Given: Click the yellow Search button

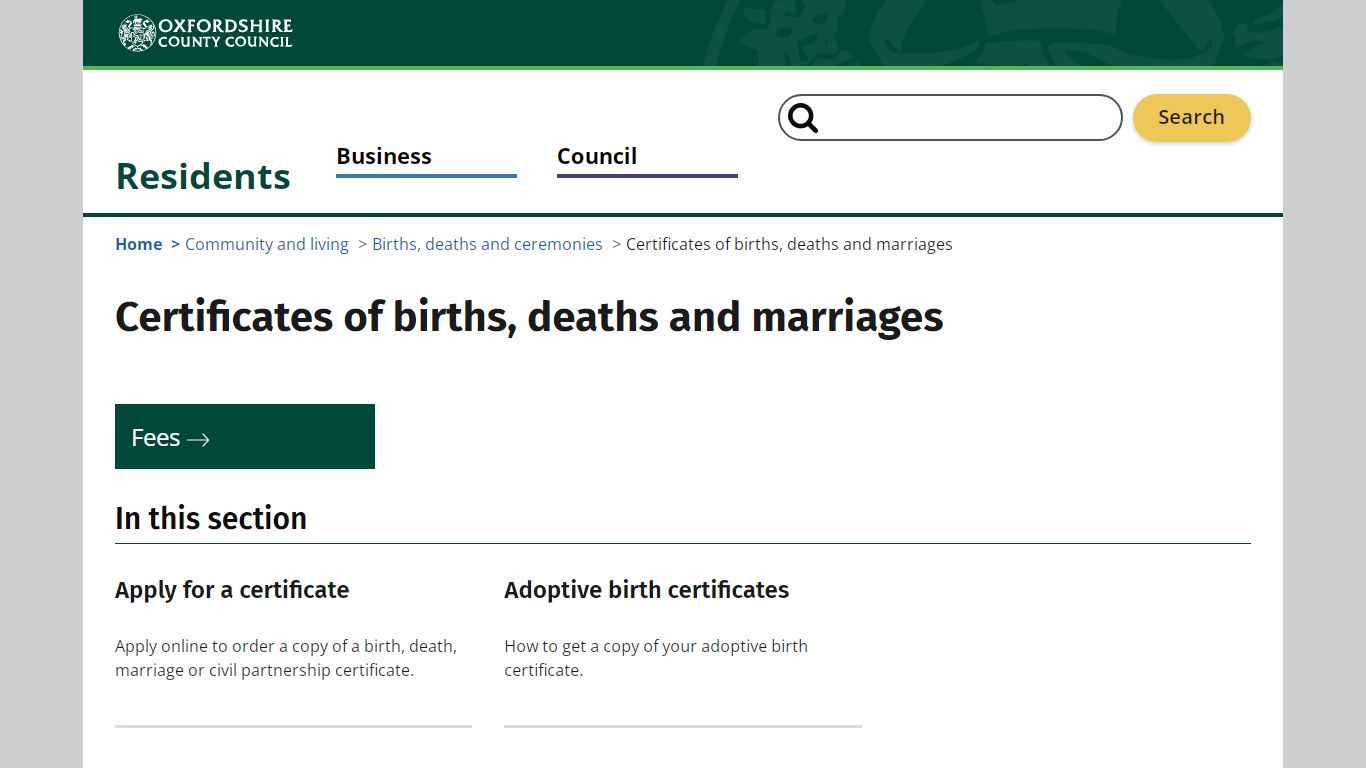Looking at the screenshot, I should coord(1191,118).
